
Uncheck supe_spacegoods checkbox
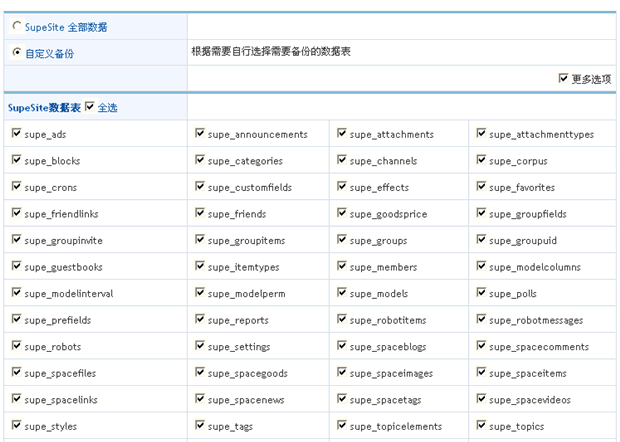200,371
